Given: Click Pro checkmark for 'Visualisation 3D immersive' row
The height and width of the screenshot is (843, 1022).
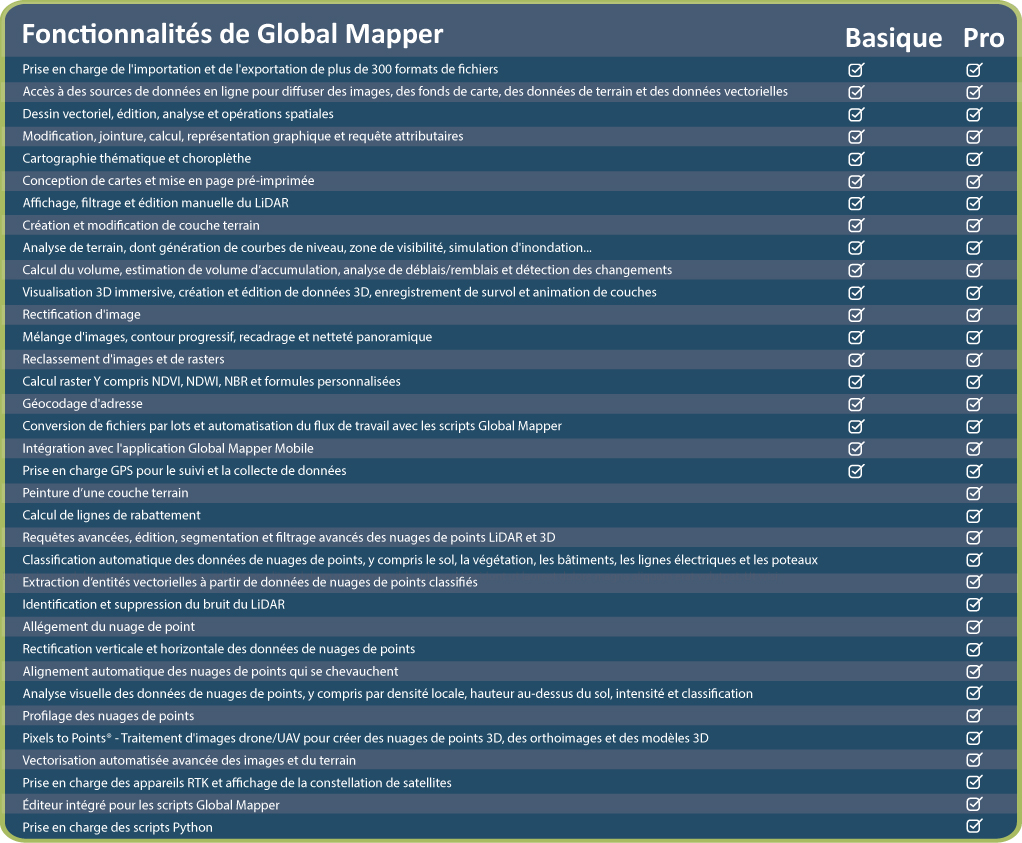Looking at the screenshot, I should point(974,293).
